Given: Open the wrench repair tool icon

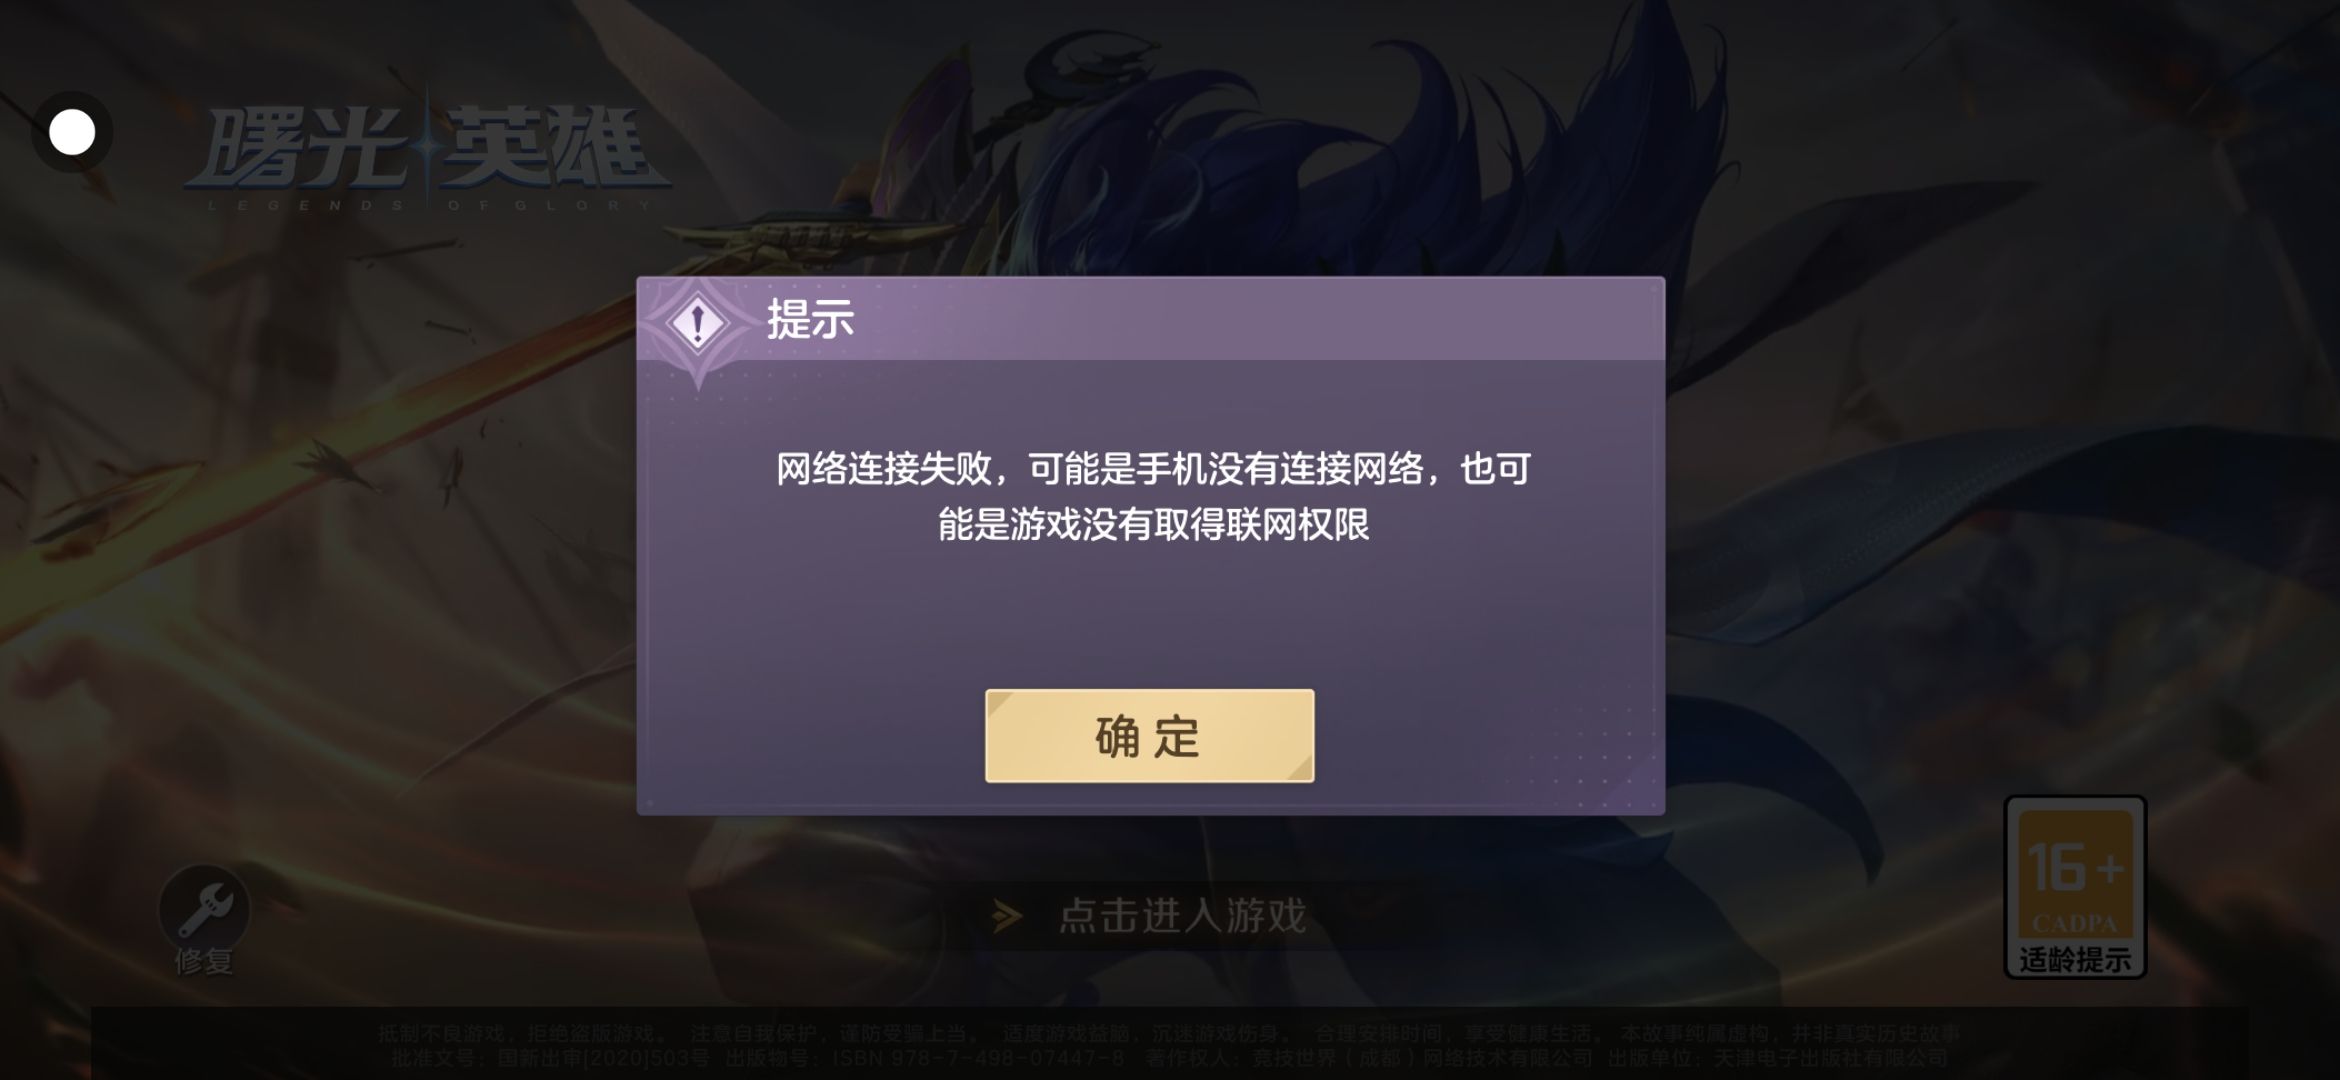Looking at the screenshot, I should click(x=204, y=908).
